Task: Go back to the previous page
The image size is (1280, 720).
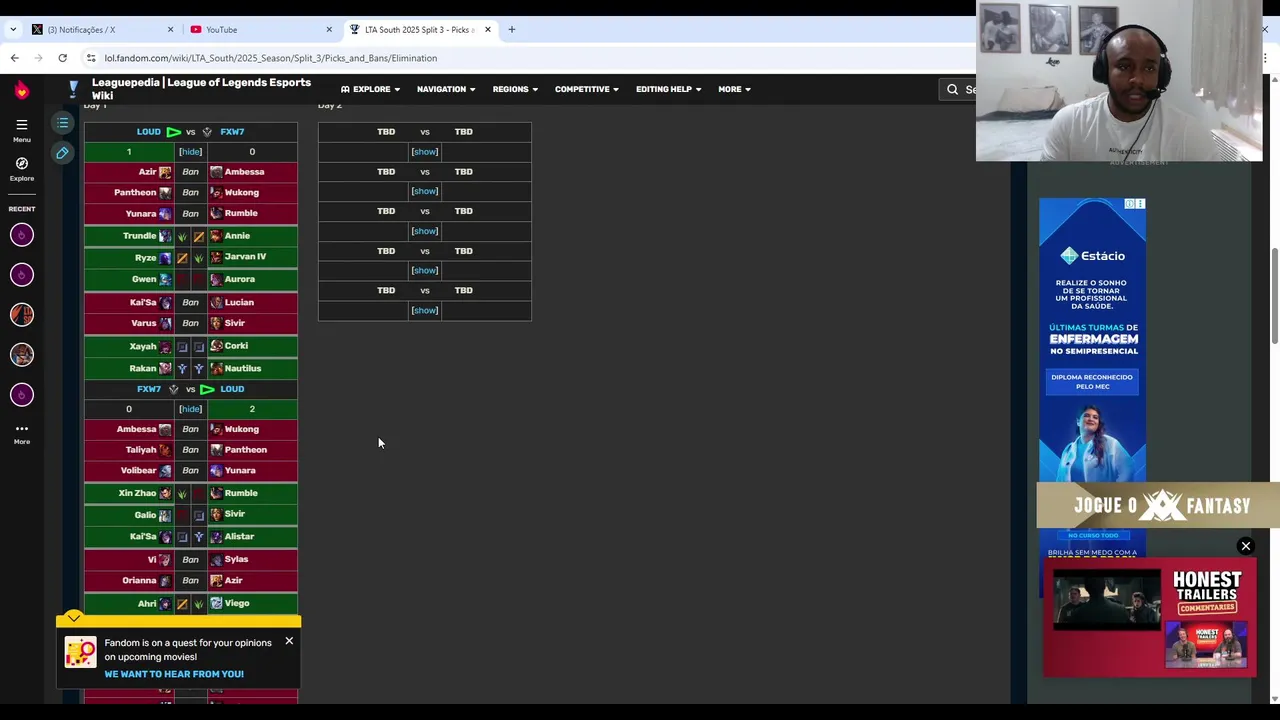Action: point(14,58)
